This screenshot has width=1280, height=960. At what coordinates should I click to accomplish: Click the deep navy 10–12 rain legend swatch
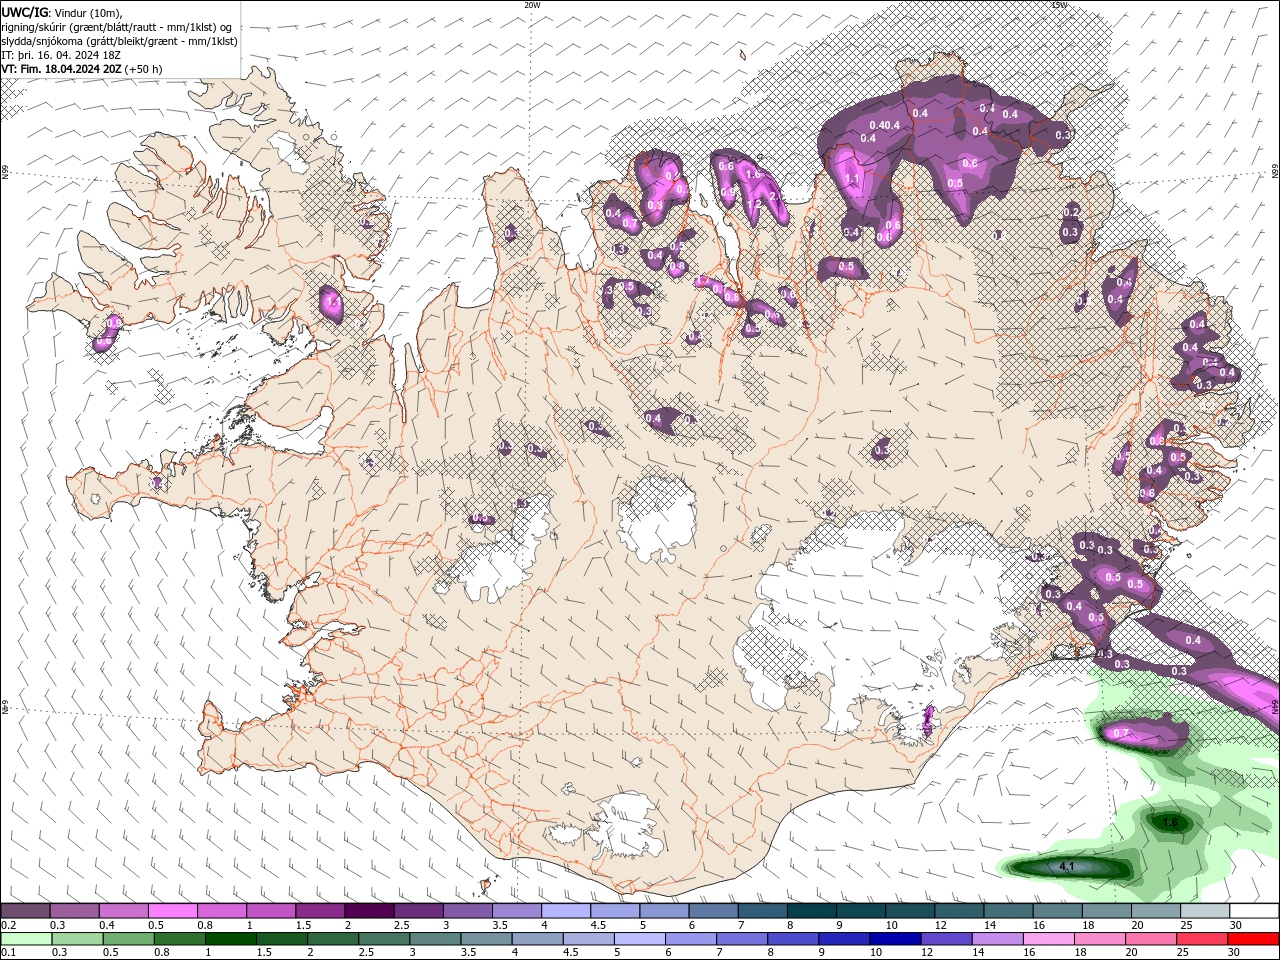(895, 939)
